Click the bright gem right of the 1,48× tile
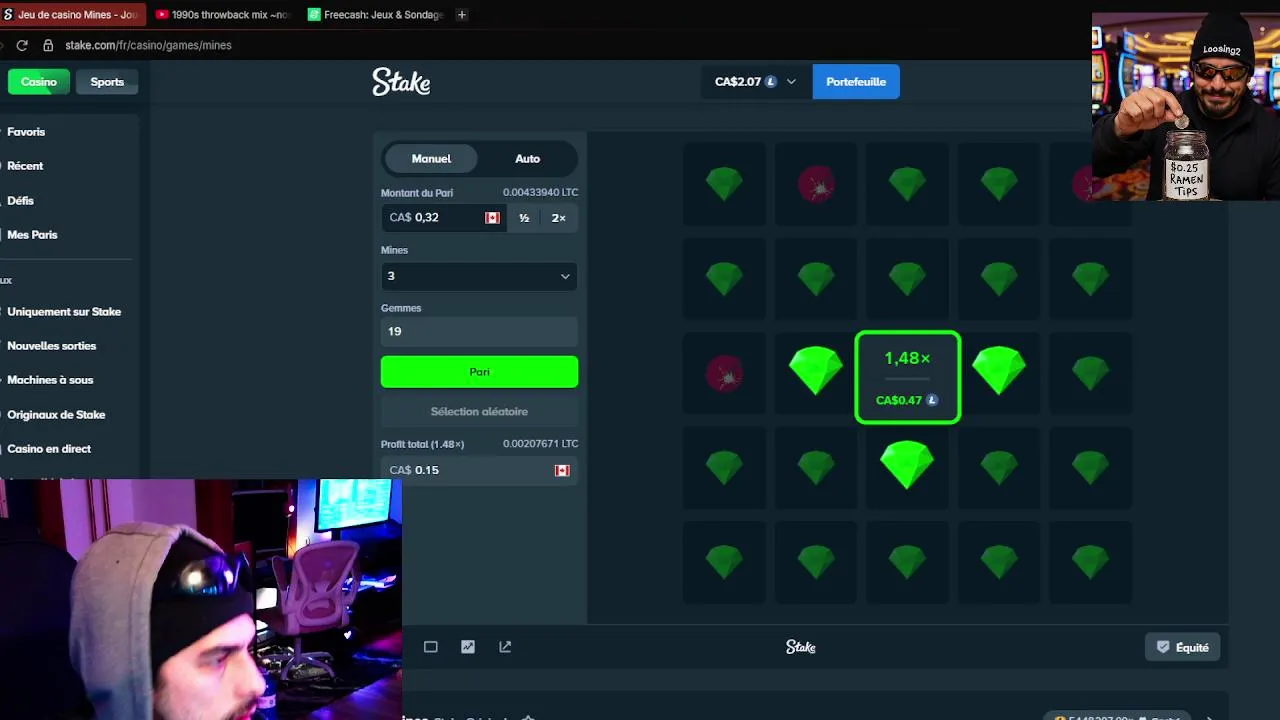 [x=999, y=372]
